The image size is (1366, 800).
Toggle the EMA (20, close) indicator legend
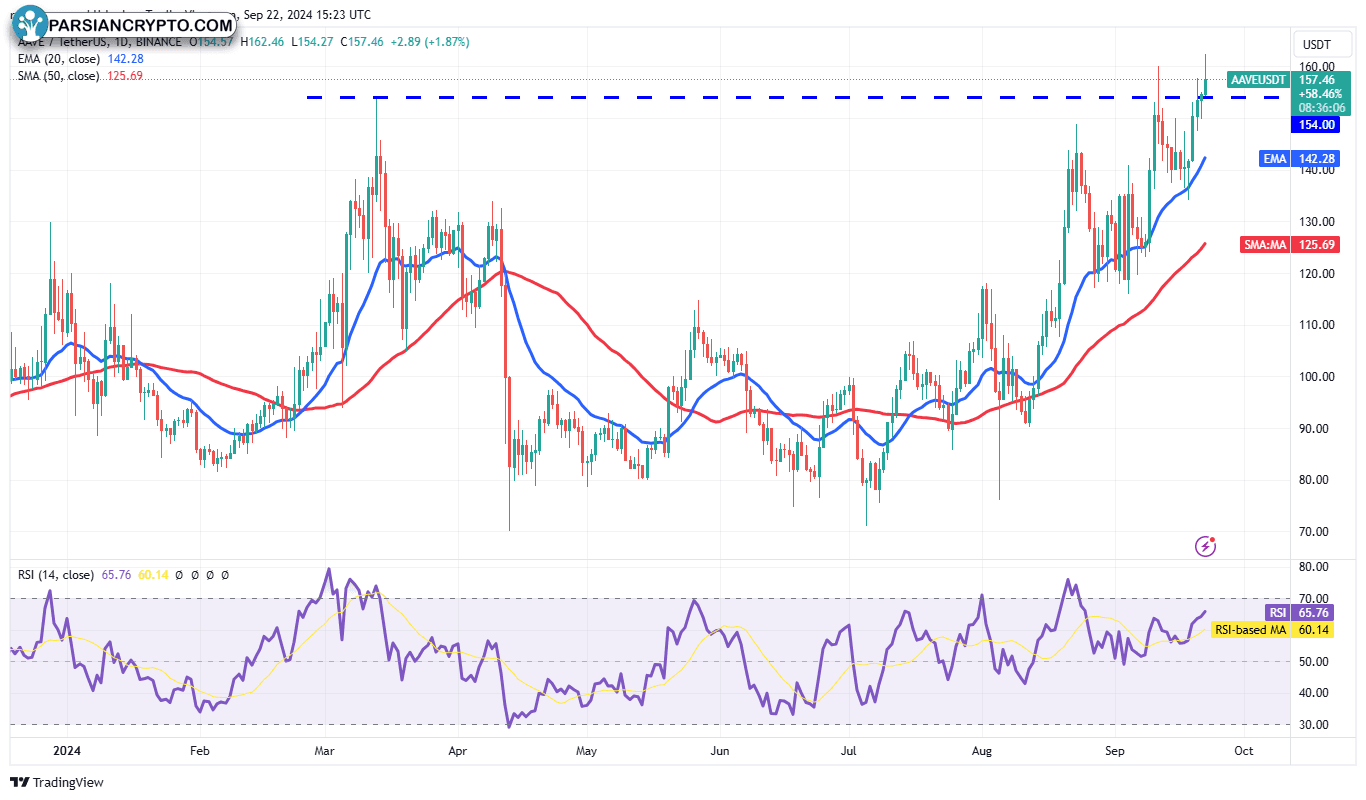60,59
